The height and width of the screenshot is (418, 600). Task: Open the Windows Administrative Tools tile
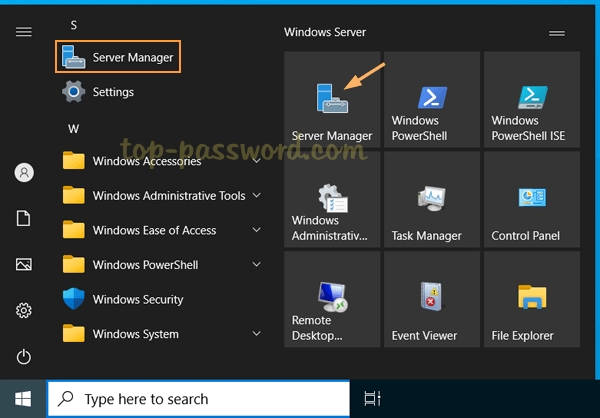(331, 200)
